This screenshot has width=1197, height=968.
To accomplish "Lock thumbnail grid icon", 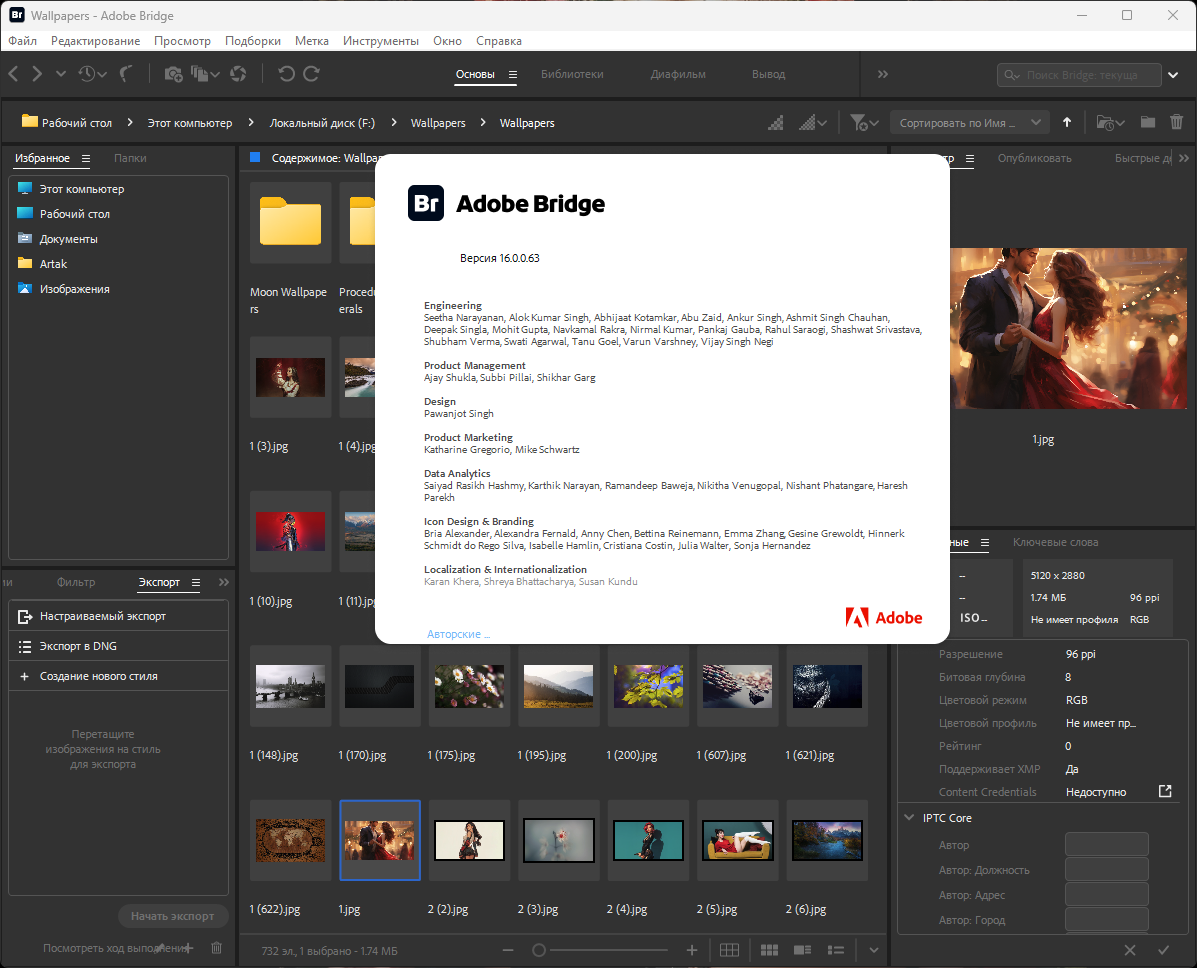I will (x=729, y=950).
